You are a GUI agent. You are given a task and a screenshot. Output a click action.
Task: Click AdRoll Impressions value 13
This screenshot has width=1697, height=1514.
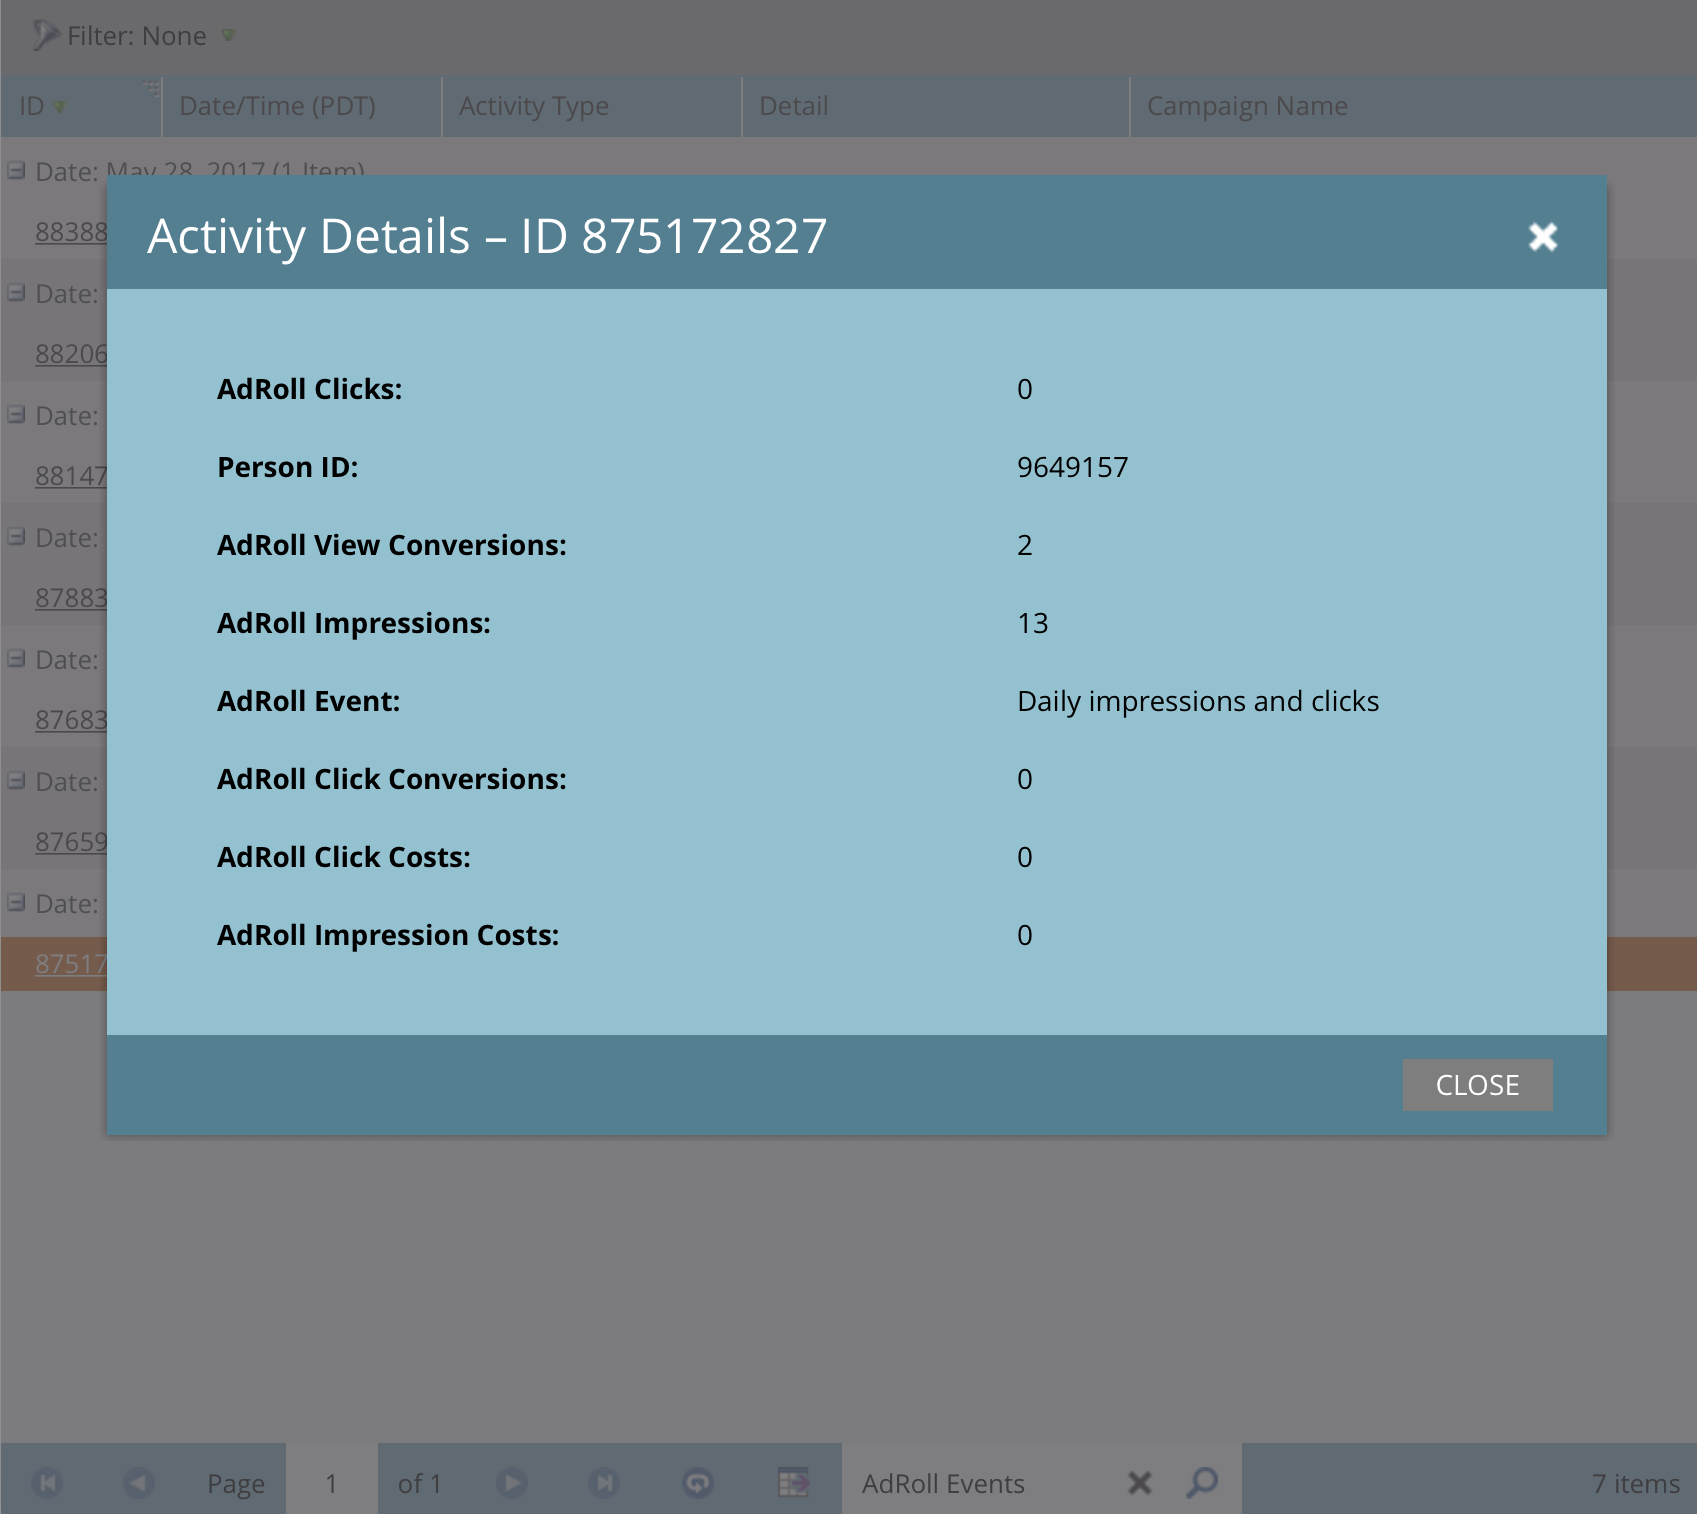click(1033, 623)
